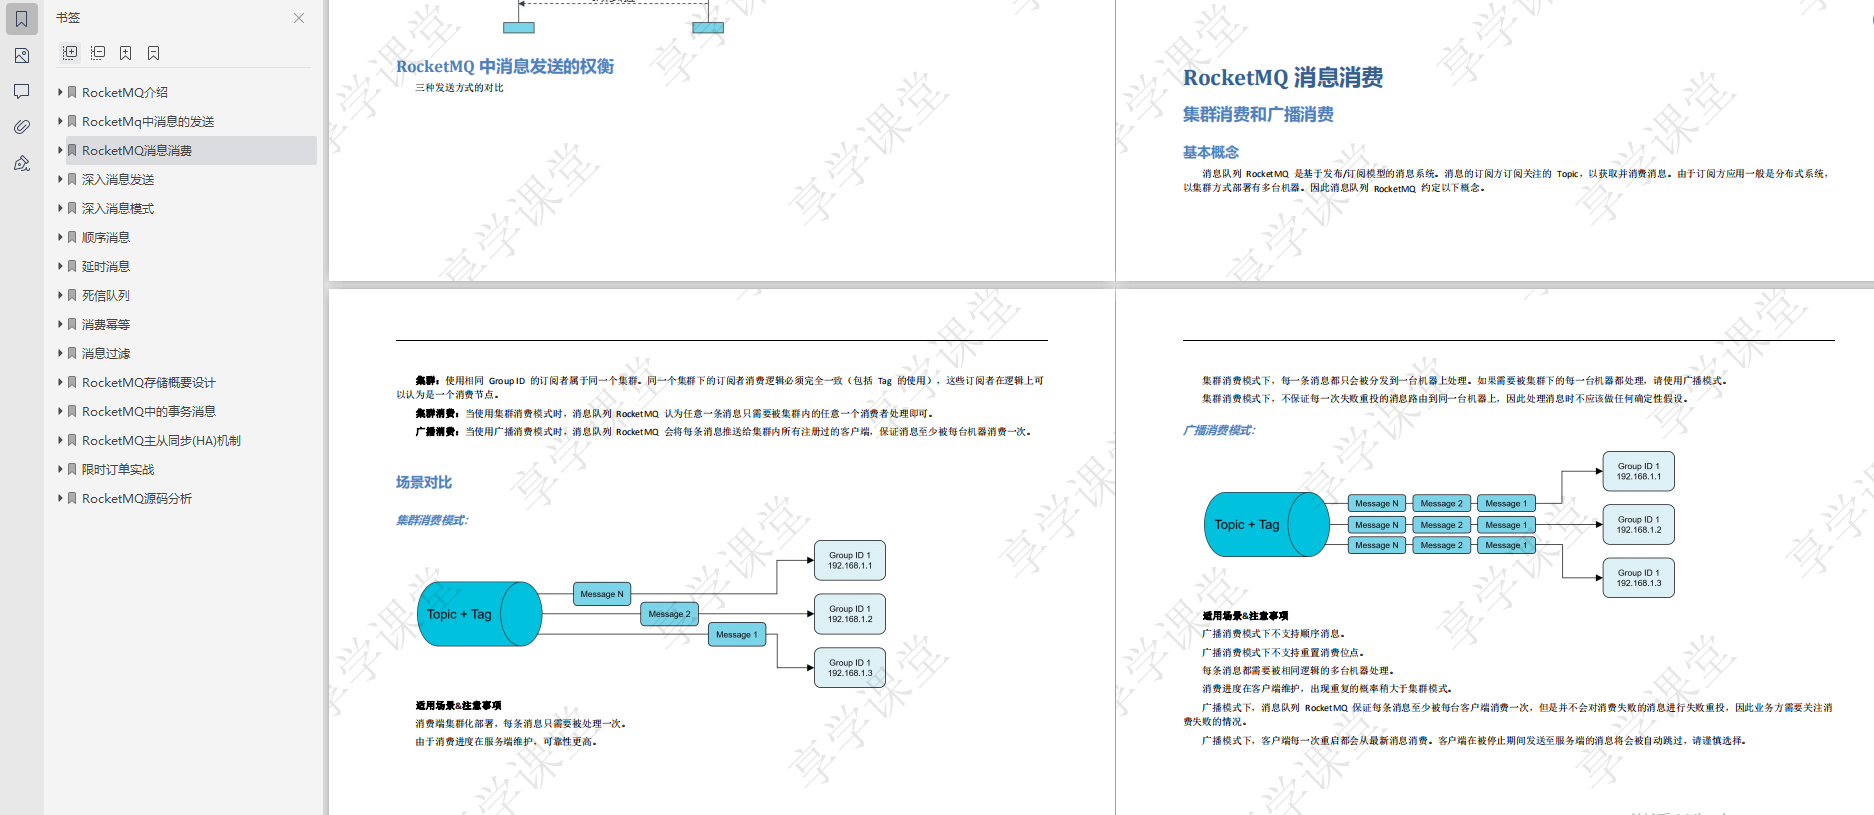Screen dimensions: 1874x815
Task: Expand the RocketMq中消息的发送 bookmark arrow
Action: (x=60, y=121)
